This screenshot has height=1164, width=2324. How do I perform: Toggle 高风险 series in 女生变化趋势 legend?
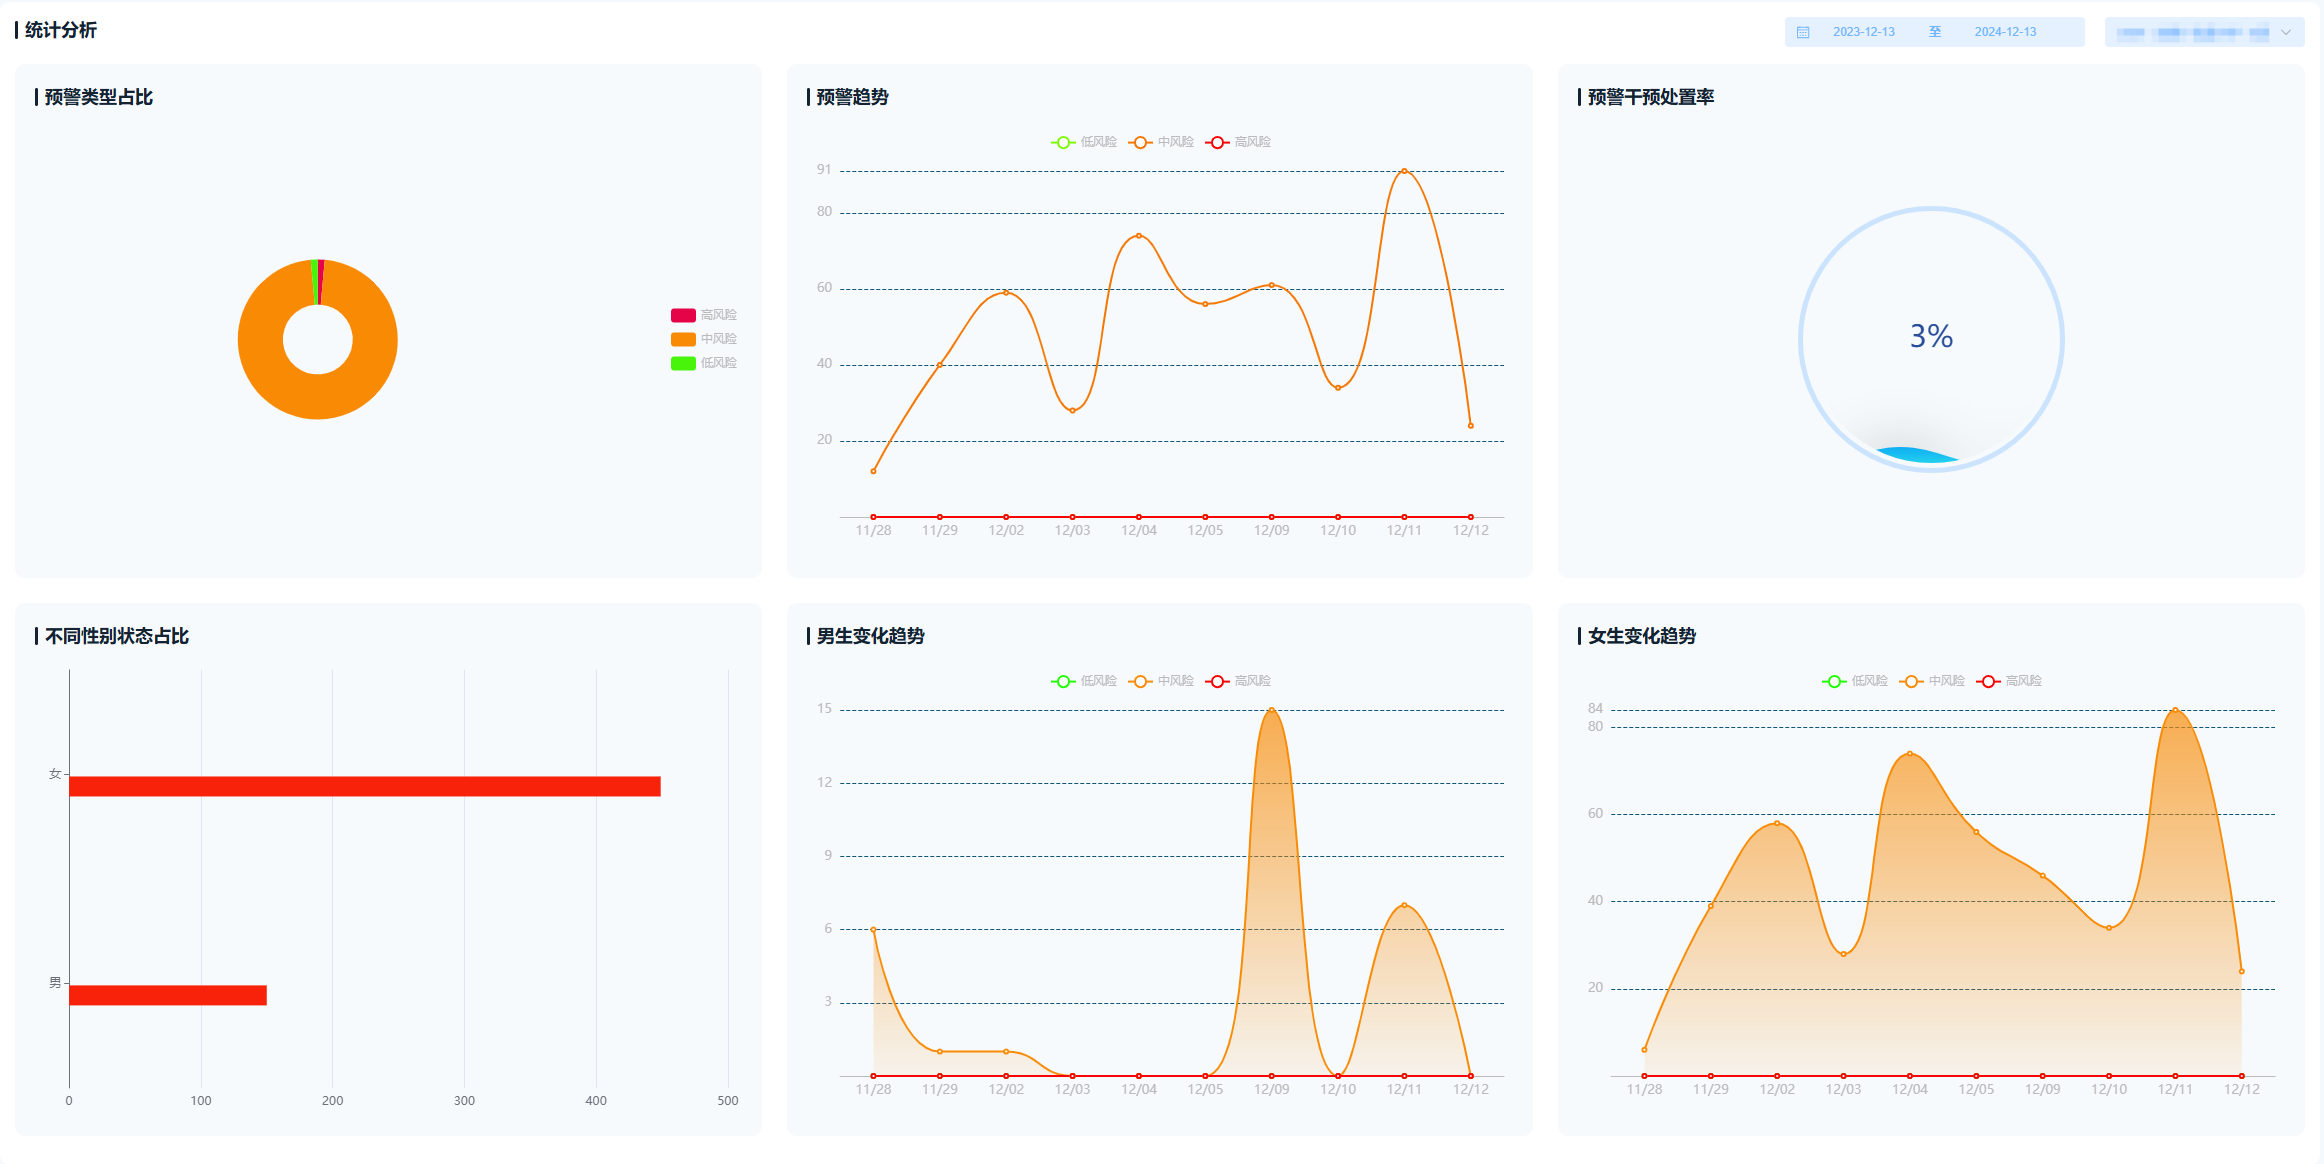(x=2009, y=681)
